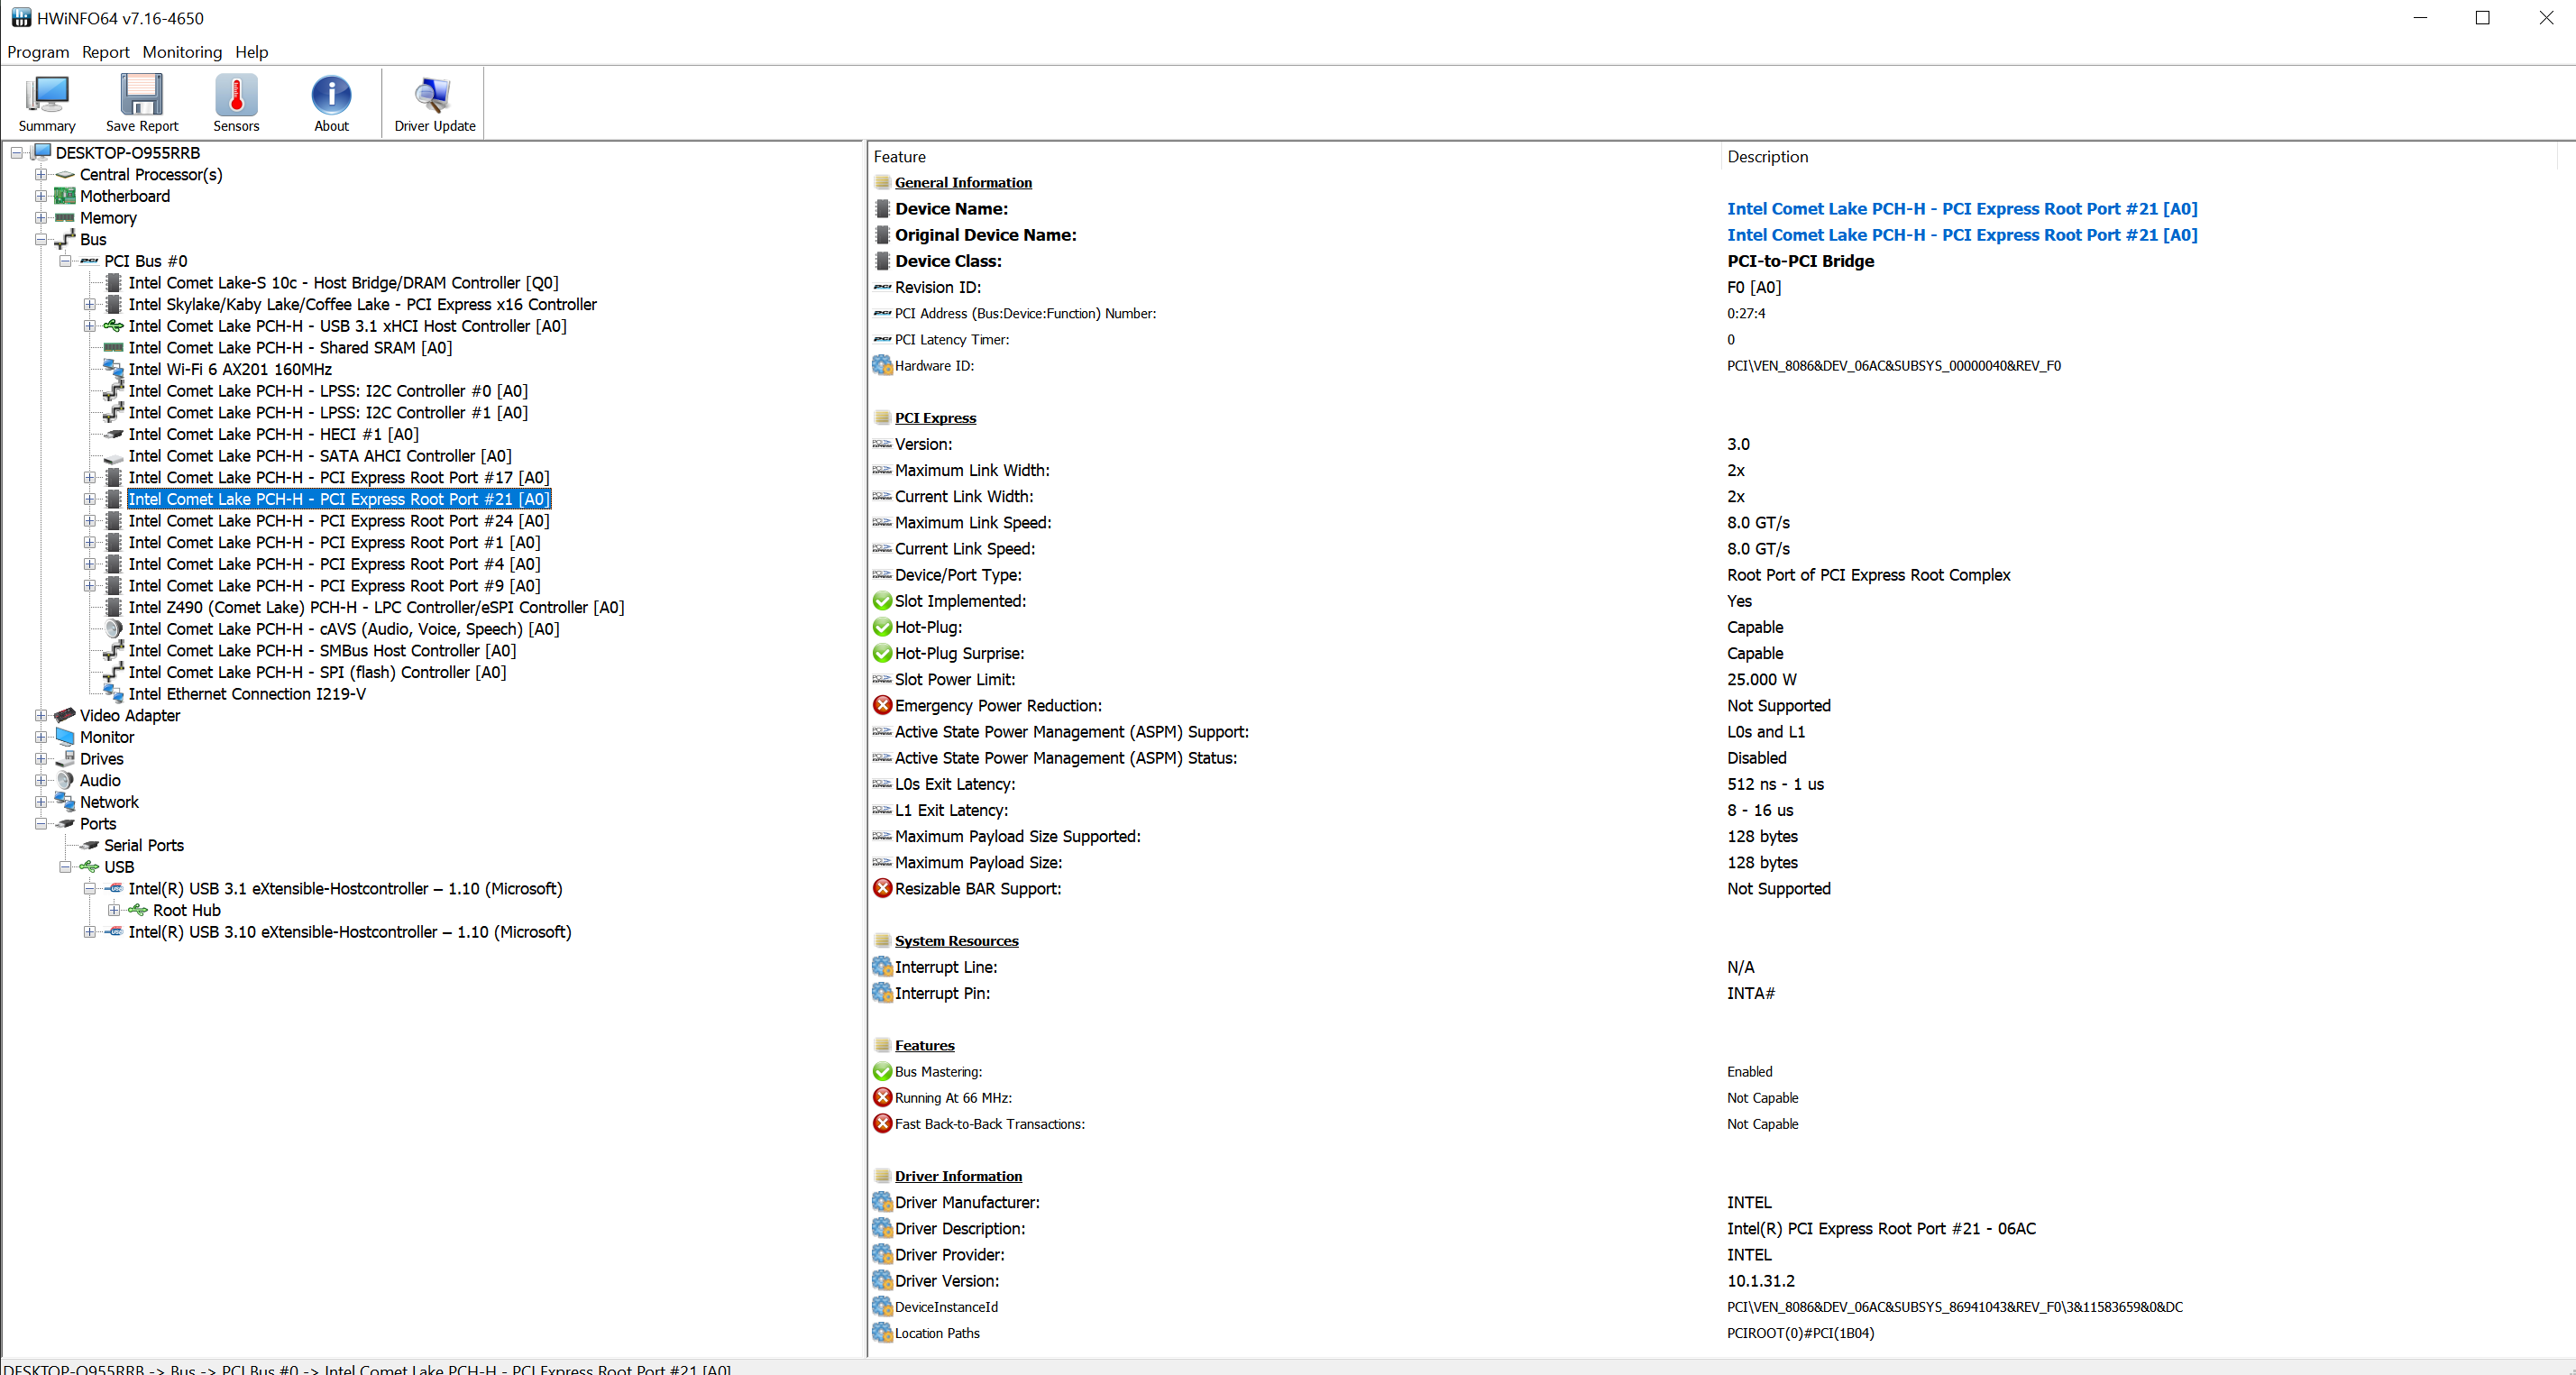Click the Feature column header
This screenshot has height=1375, width=2576.
point(899,157)
